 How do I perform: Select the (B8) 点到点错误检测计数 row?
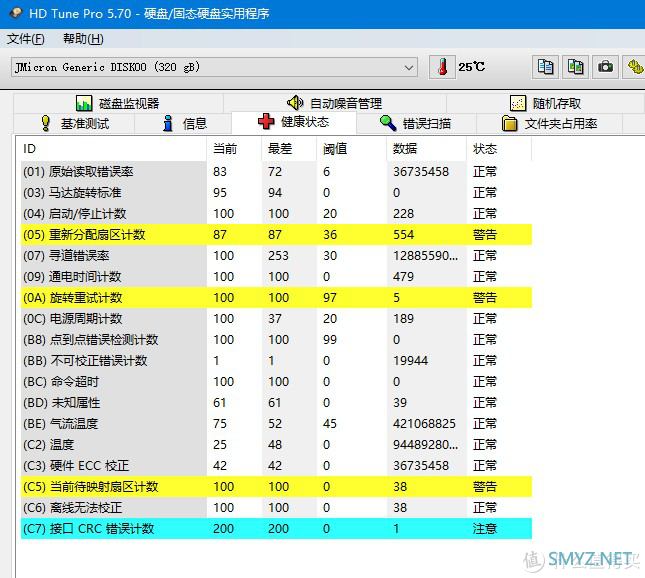(x=276, y=339)
